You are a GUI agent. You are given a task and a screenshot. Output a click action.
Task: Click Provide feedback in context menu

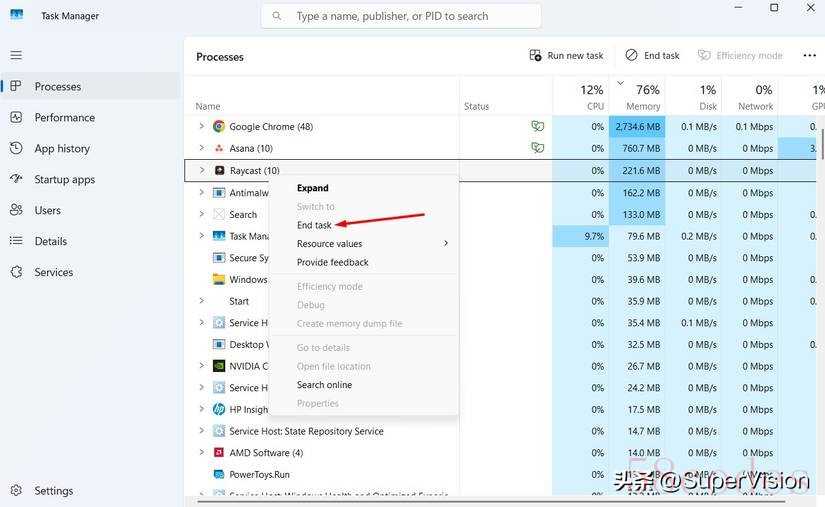tap(332, 262)
